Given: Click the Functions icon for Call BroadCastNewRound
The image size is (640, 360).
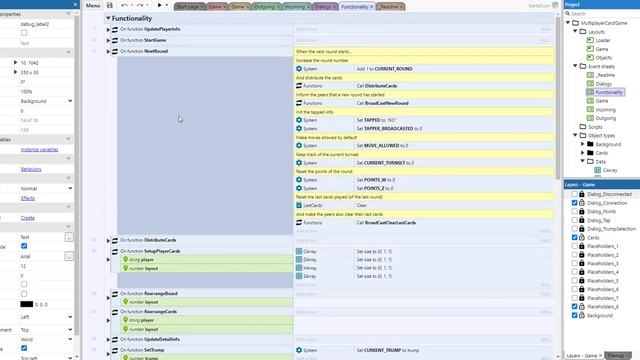Looking at the screenshot, I should [x=299, y=103].
